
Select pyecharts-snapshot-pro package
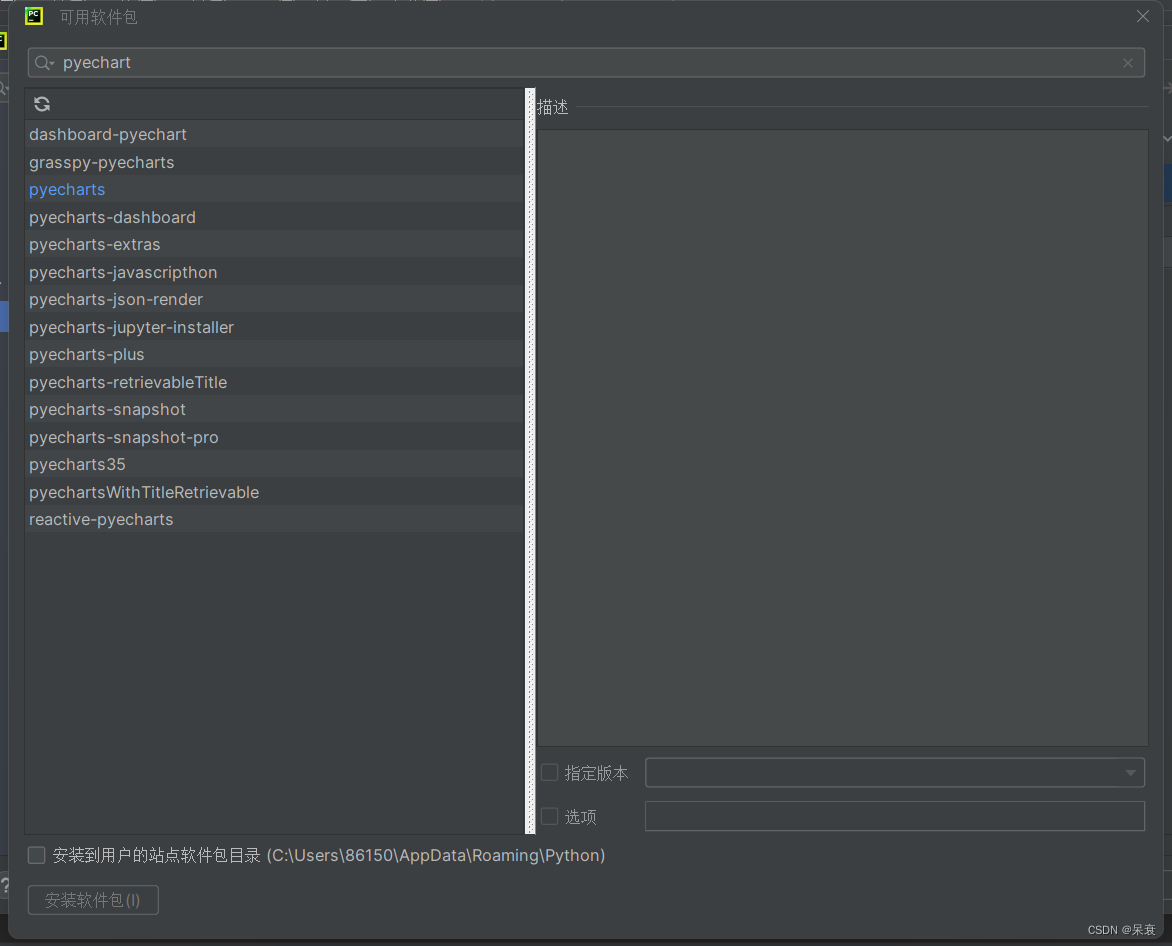(x=274, y=437)
